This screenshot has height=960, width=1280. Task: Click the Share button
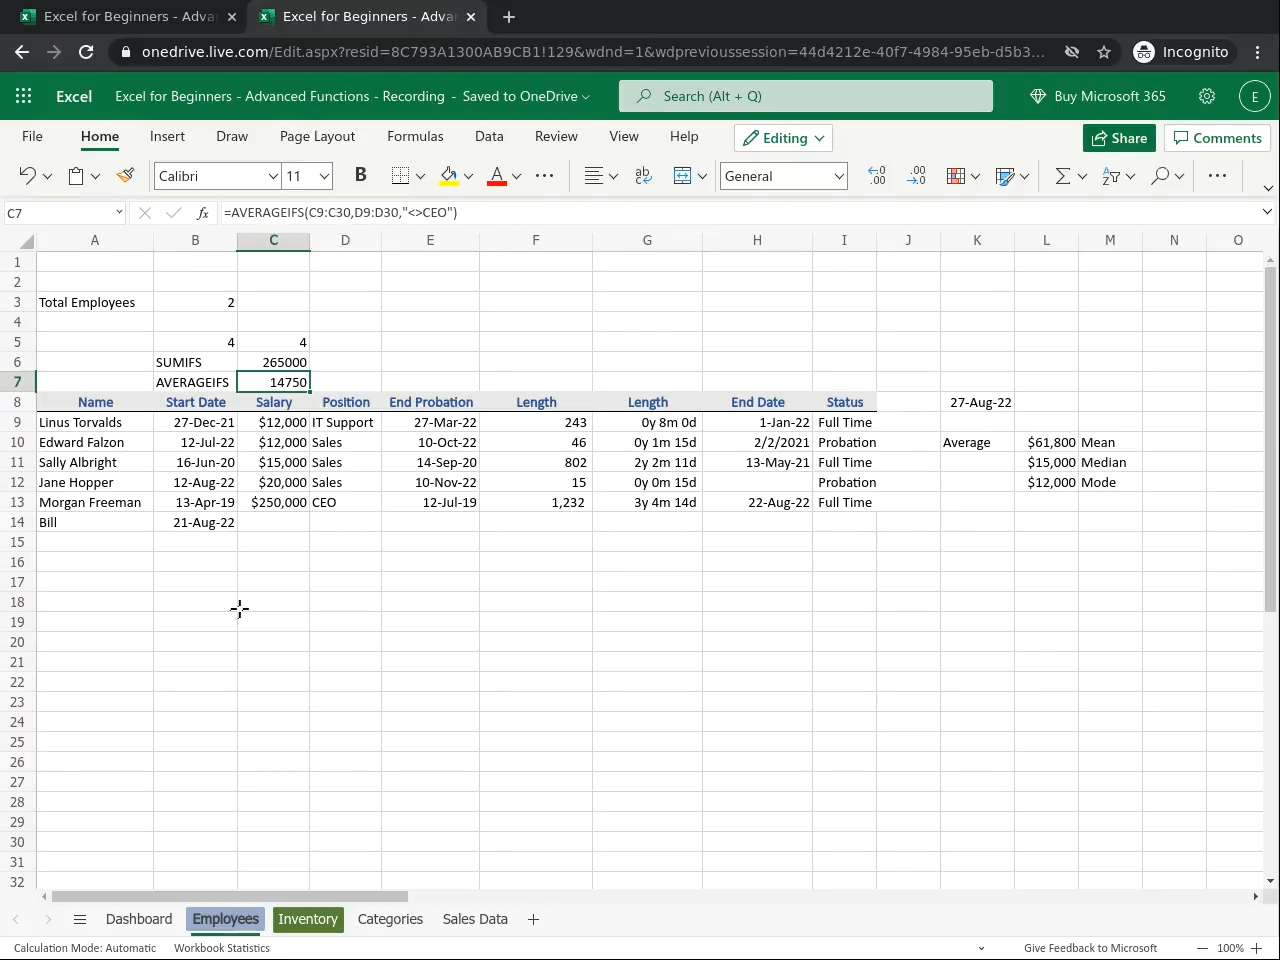point(1119,138)
